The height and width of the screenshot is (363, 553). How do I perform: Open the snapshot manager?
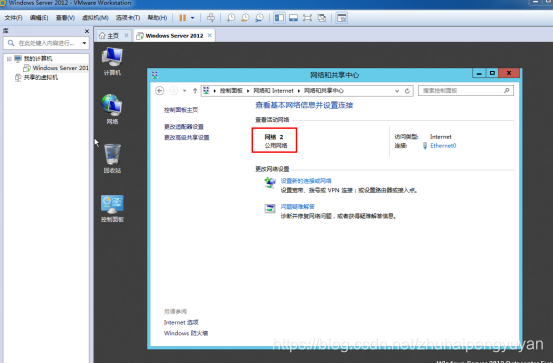[x=259, y=17]
